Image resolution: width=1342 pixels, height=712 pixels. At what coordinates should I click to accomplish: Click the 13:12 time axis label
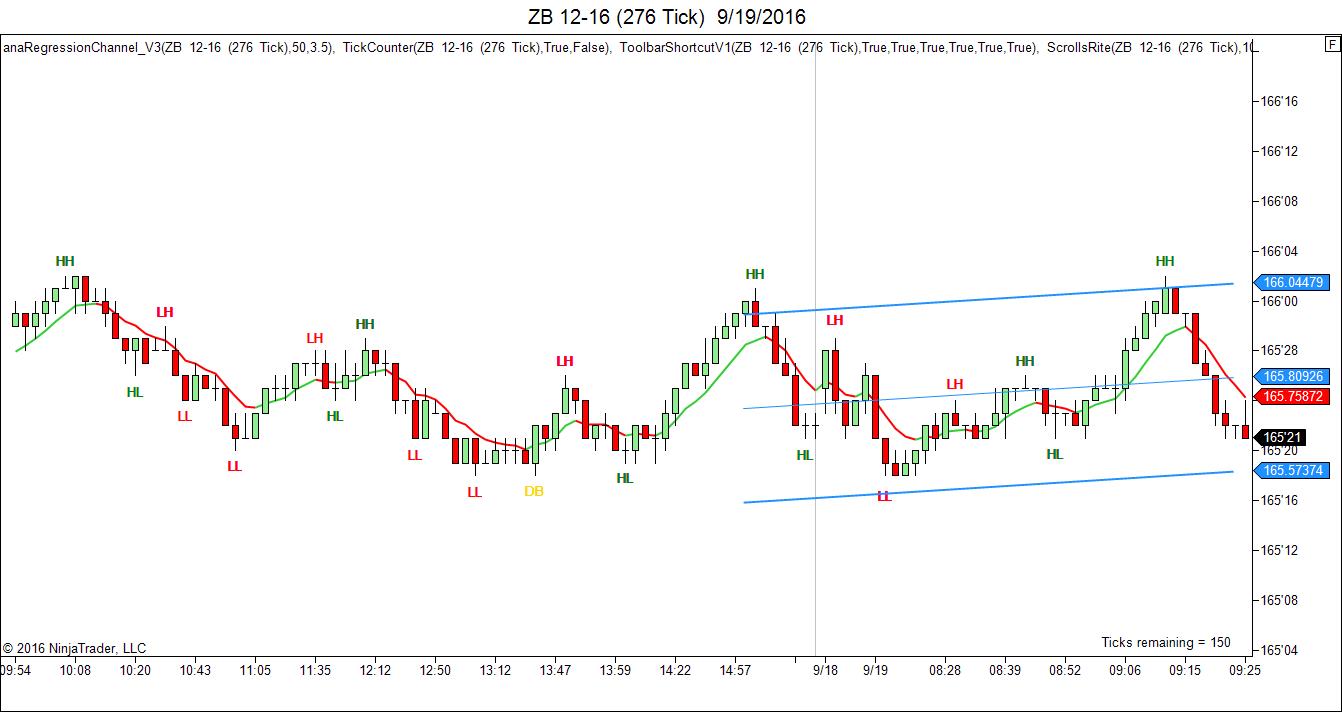tap(495, 670)
